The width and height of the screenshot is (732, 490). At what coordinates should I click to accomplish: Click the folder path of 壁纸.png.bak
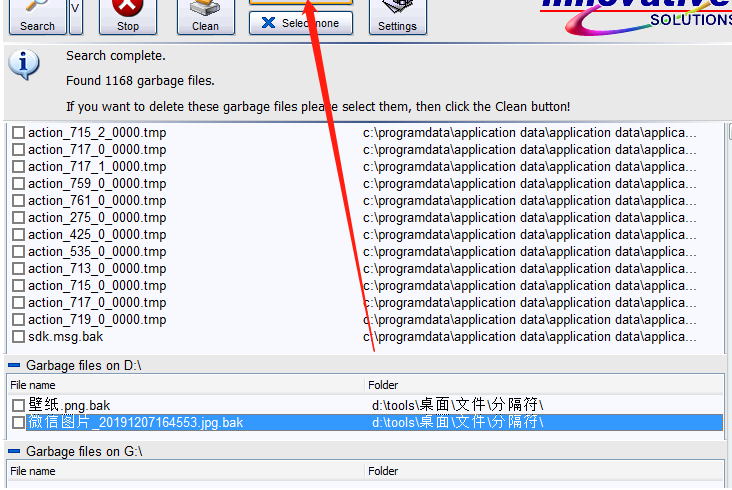pos(458,405)
